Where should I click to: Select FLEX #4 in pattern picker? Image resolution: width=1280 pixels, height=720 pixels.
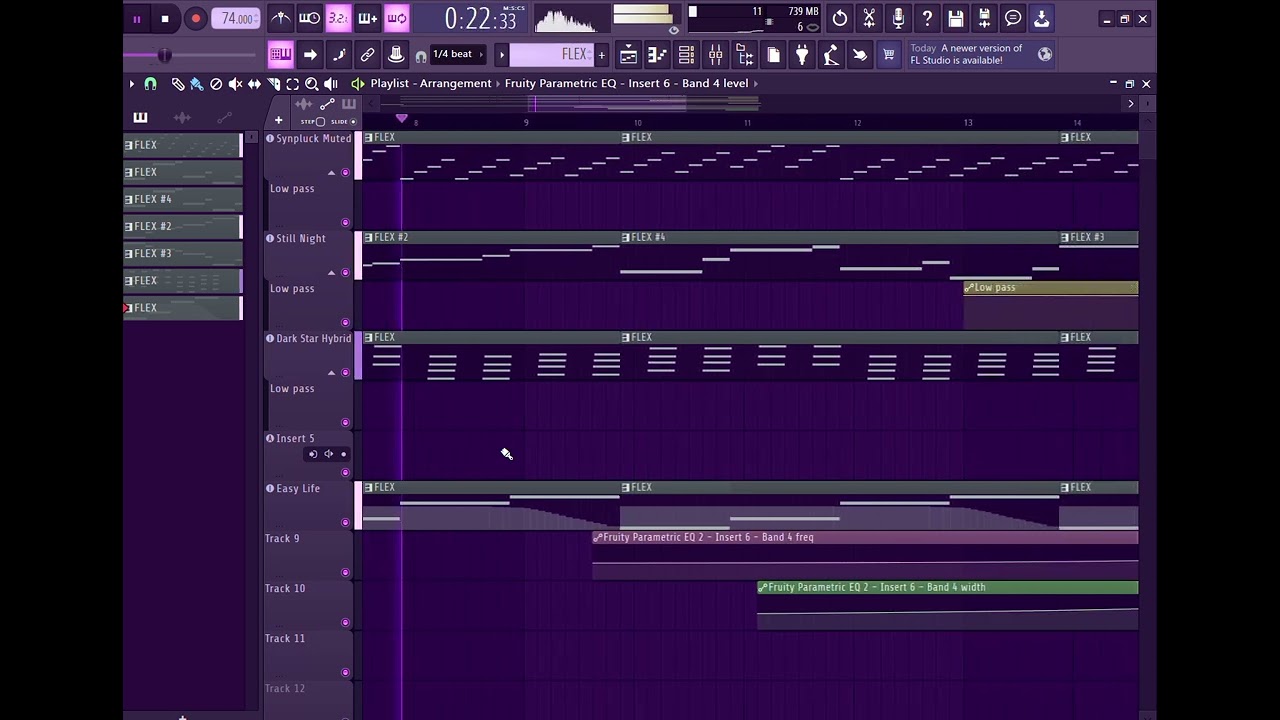click(x=182, y=199)
